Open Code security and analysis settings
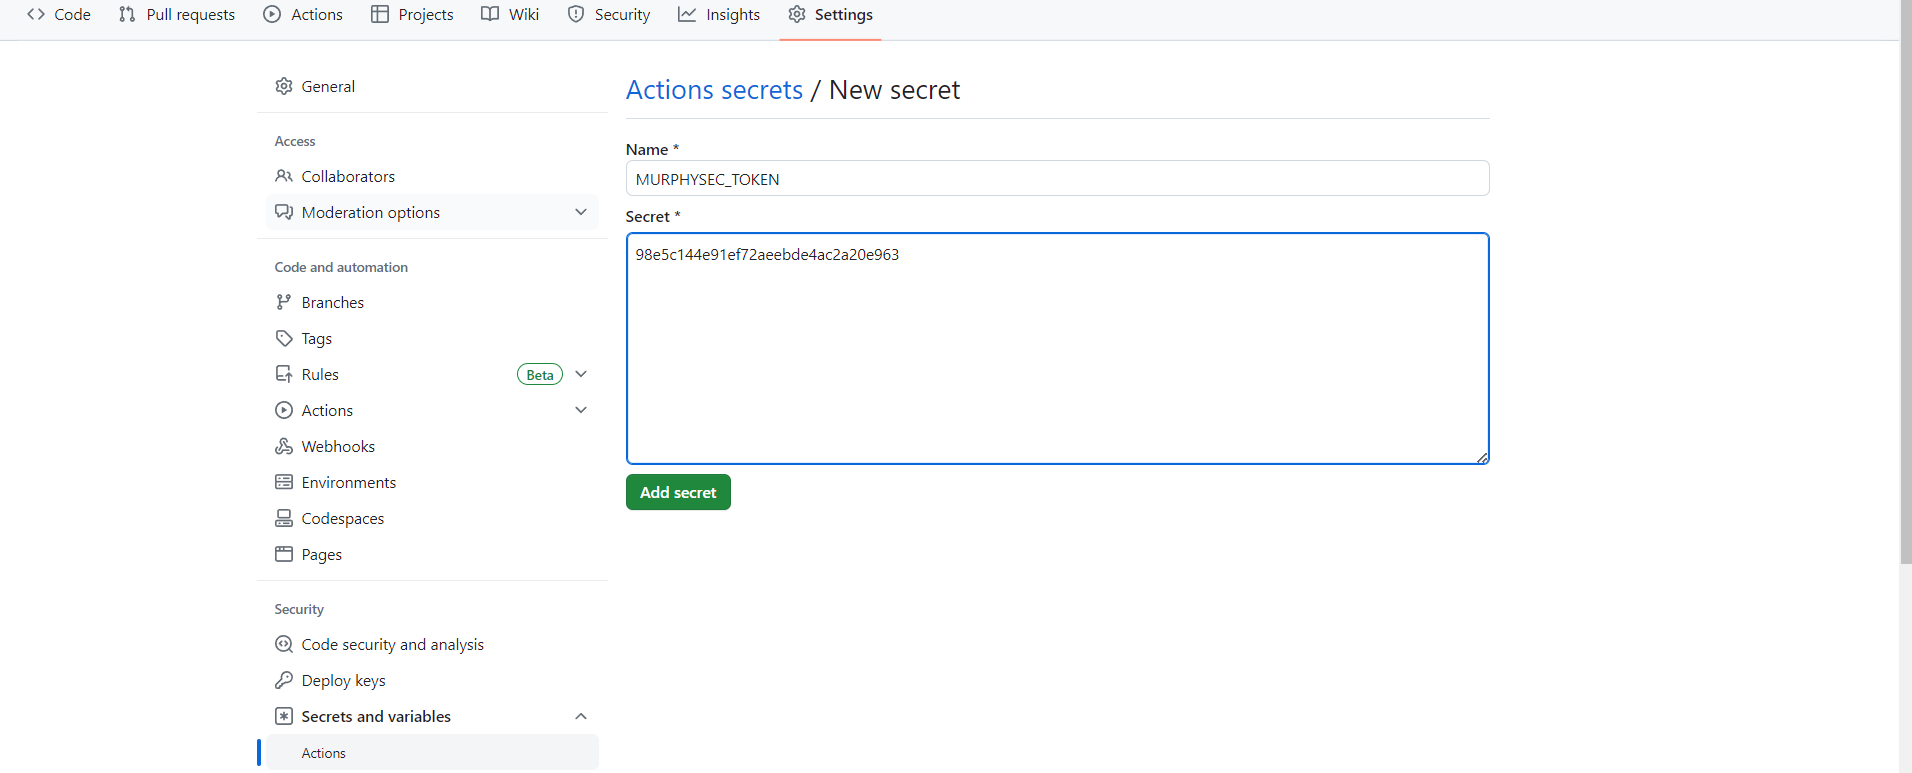Viewport: 1912px width, 773px height. click(392, 644)
